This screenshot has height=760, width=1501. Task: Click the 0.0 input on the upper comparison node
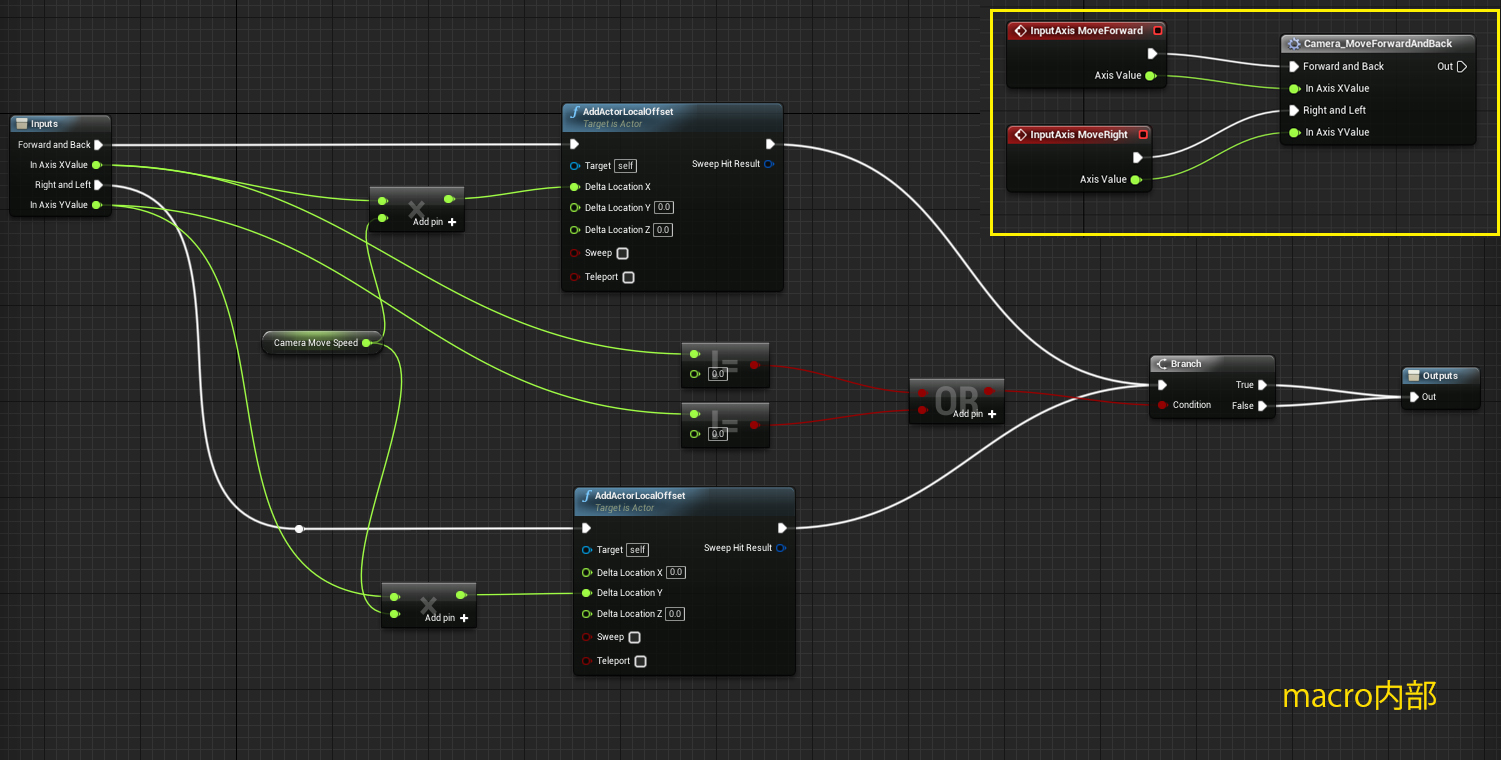click(x=717, y=374)
